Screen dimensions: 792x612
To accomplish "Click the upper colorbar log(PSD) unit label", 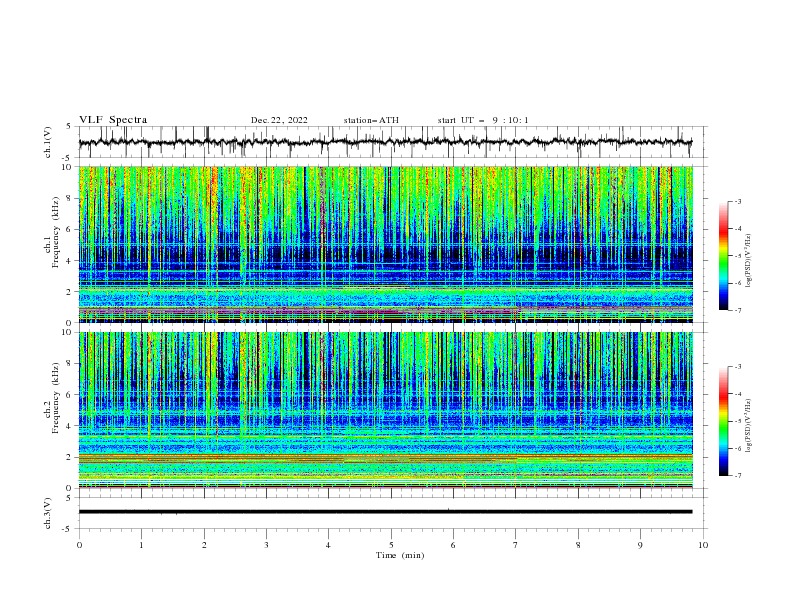I will (x=748, y=261).
